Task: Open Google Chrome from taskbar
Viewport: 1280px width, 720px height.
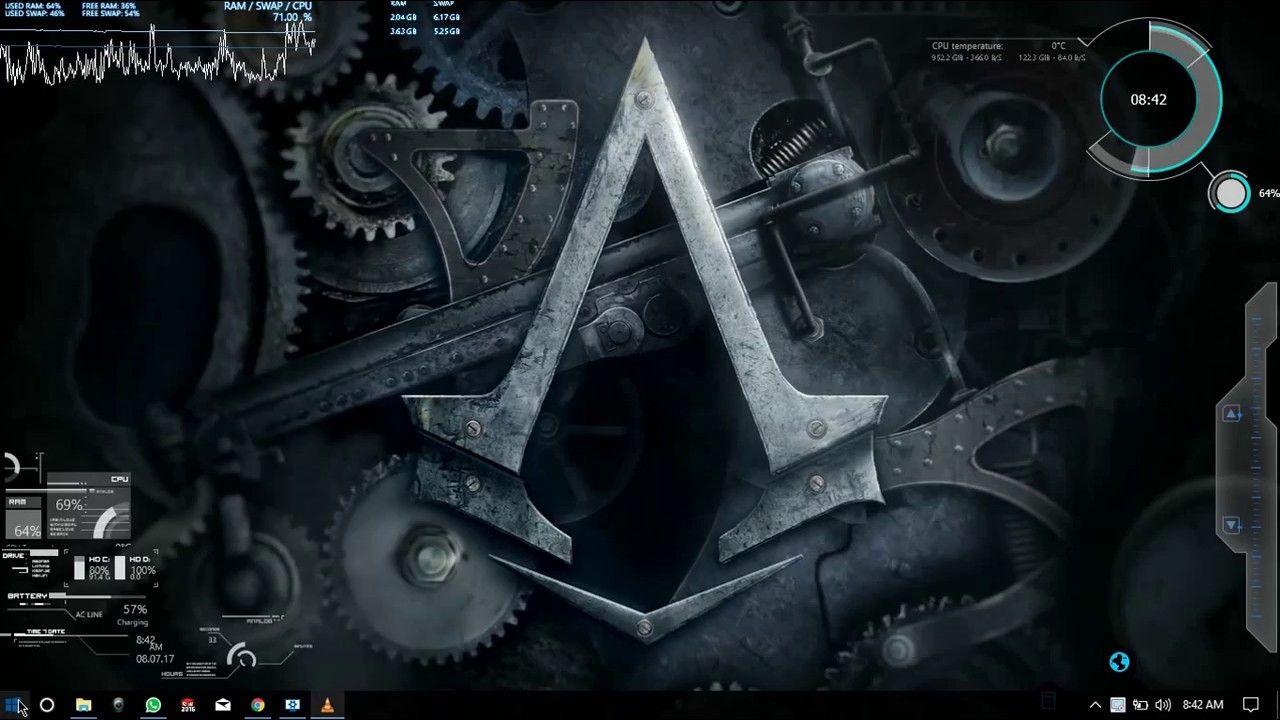Action: coord(258,704)
